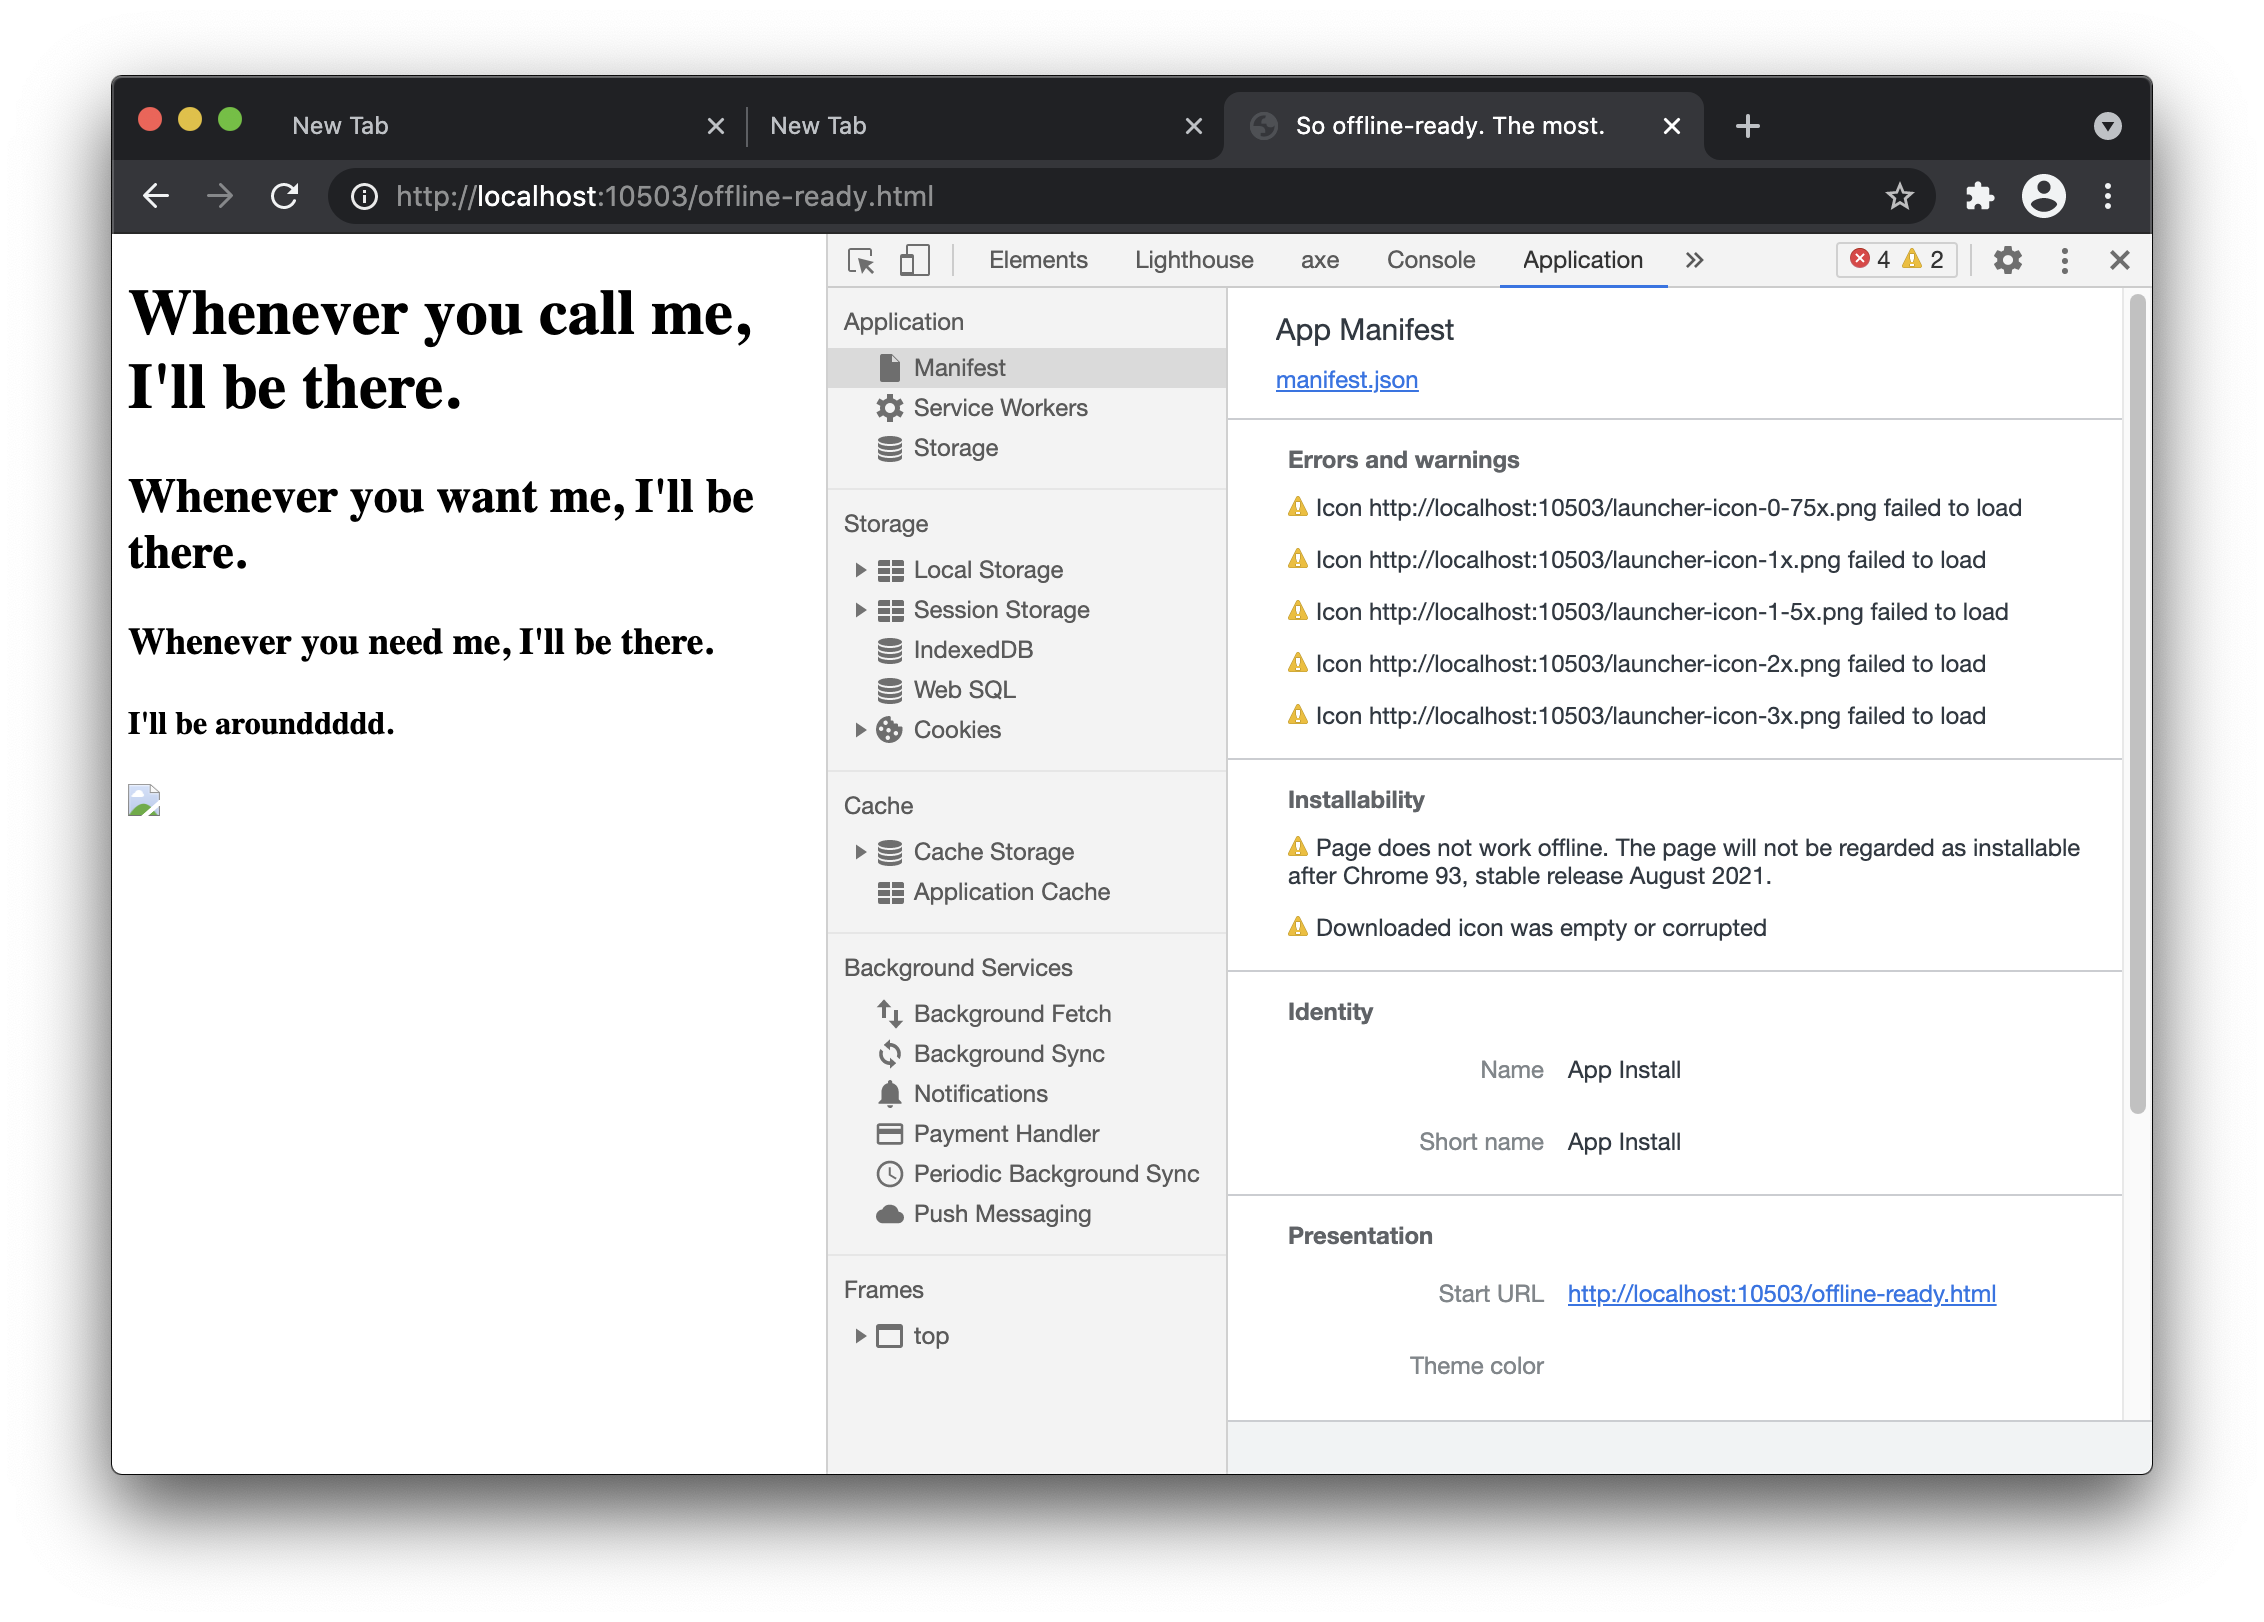Open the manifest.json link
The height and width of the screenshot is (1622, 2264).
1346,380
